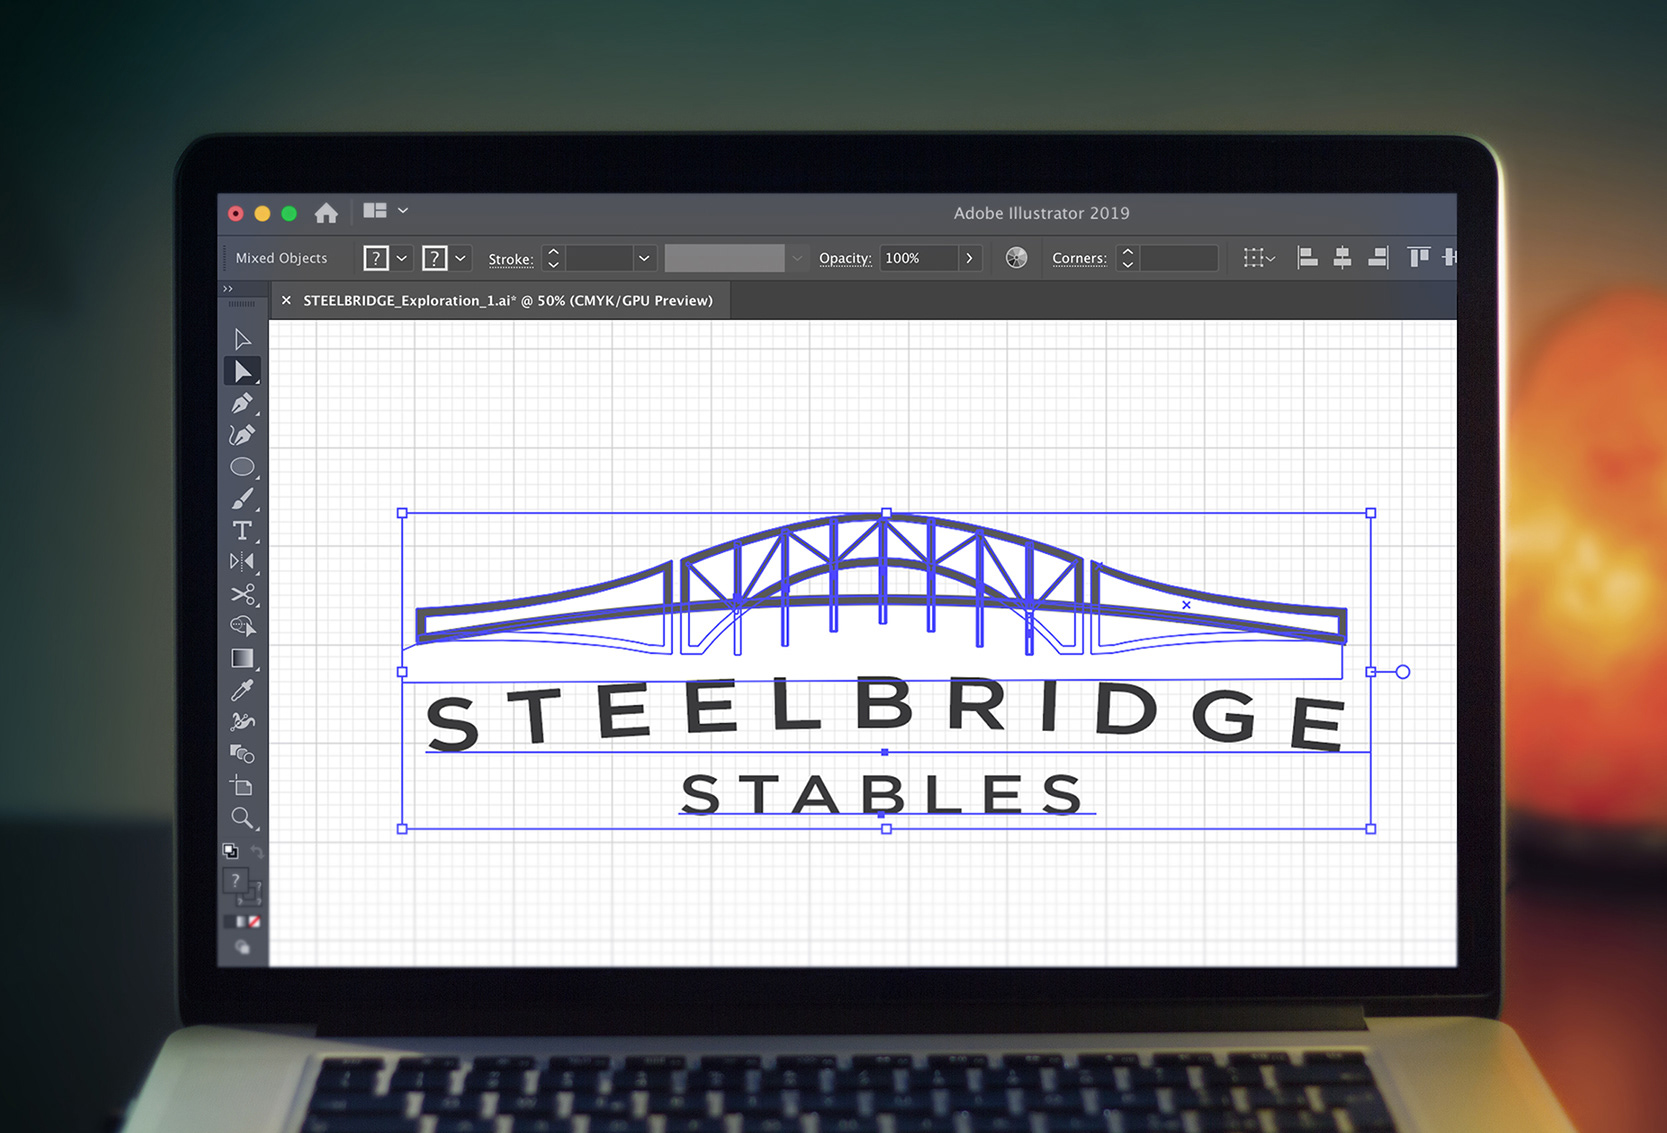Click the STEELBRIDGE text on canvas
The image size is (1667, 1133).
pos(884,713)
